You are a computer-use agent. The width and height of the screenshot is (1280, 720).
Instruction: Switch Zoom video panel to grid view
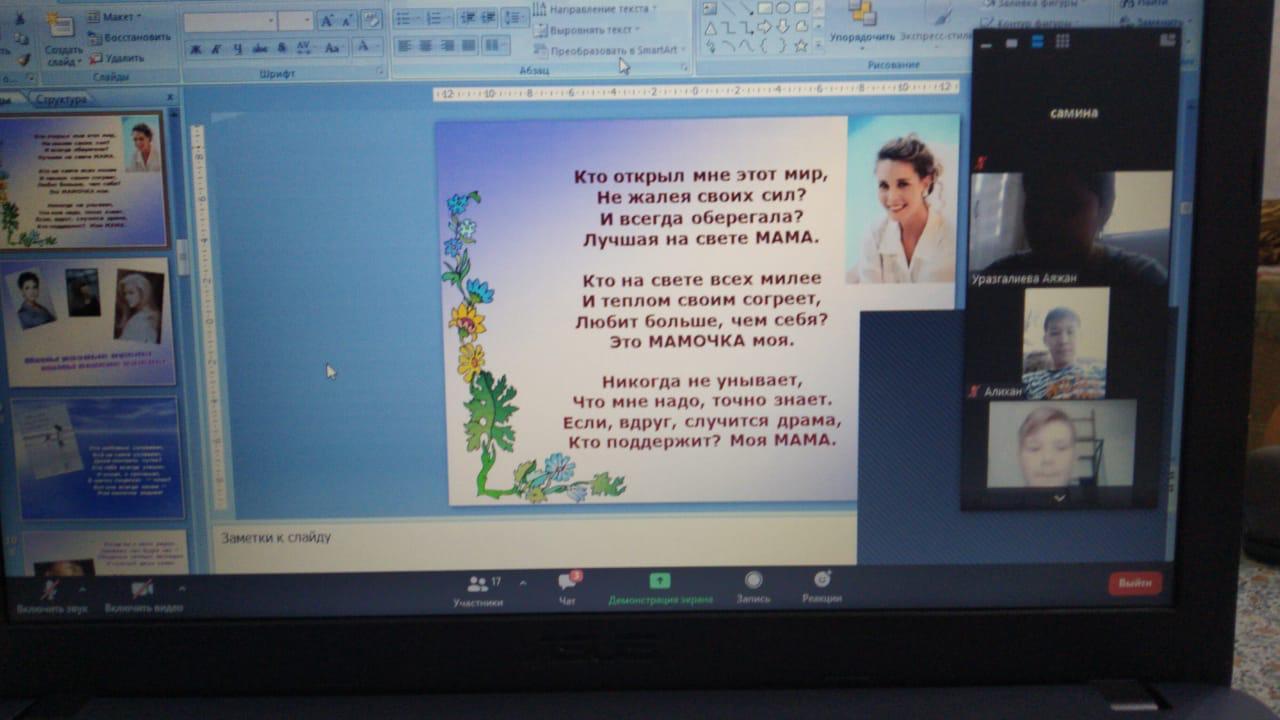pyautogui.click(x=1062, y=41)
